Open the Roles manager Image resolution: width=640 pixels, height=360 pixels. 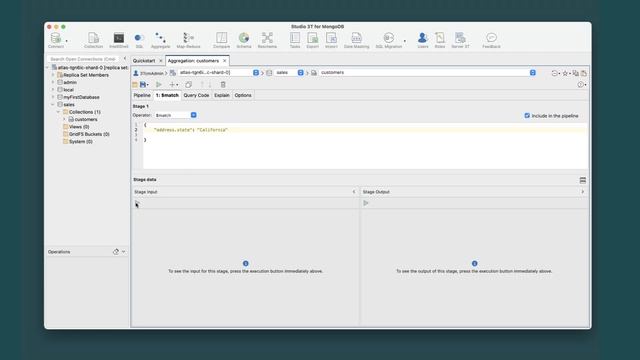[x=440, y=40]
